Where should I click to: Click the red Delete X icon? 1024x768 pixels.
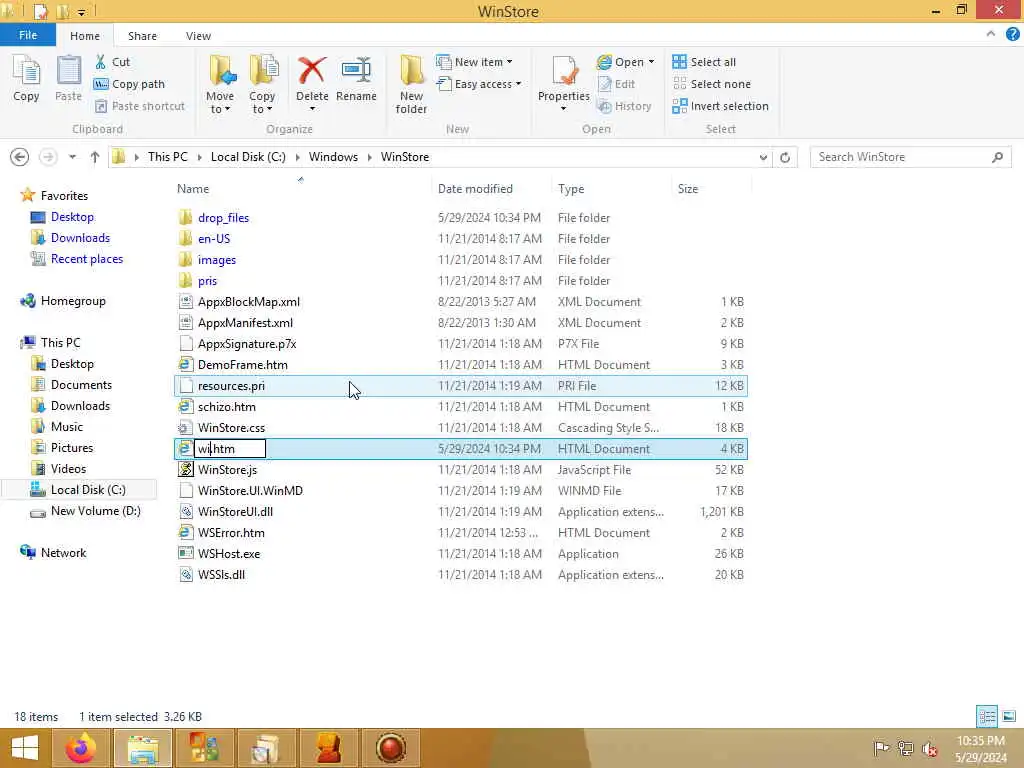pyautogui.click(x=312, y=71)
